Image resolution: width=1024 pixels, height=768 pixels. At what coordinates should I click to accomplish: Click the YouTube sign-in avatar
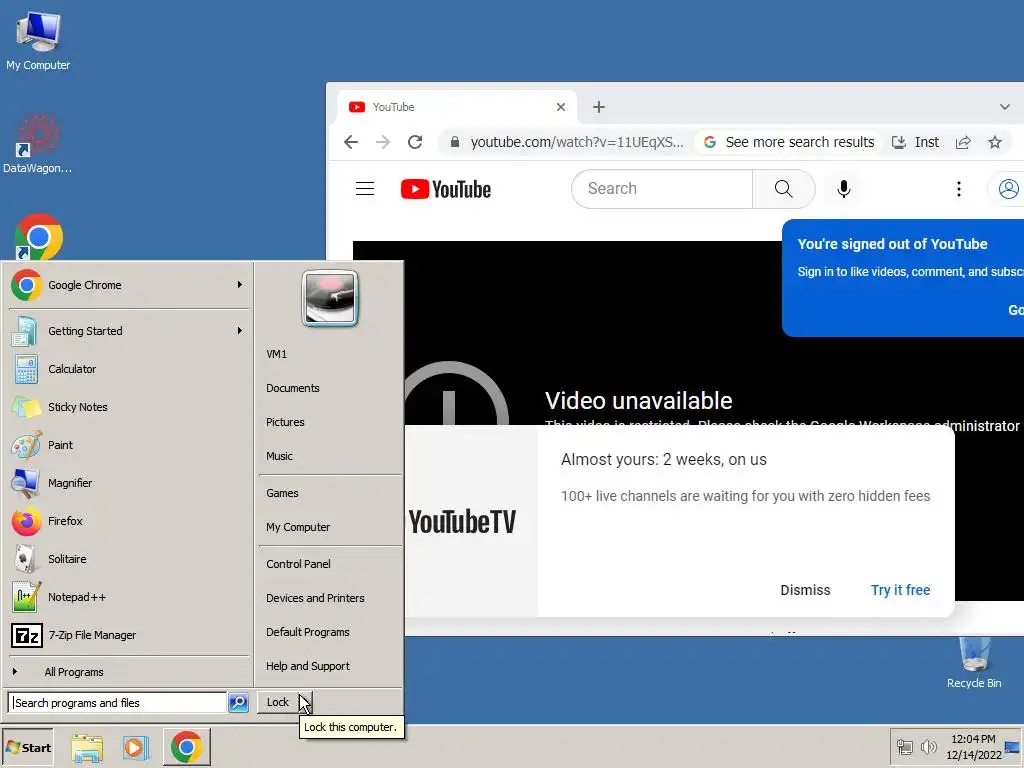[1008, 189]
